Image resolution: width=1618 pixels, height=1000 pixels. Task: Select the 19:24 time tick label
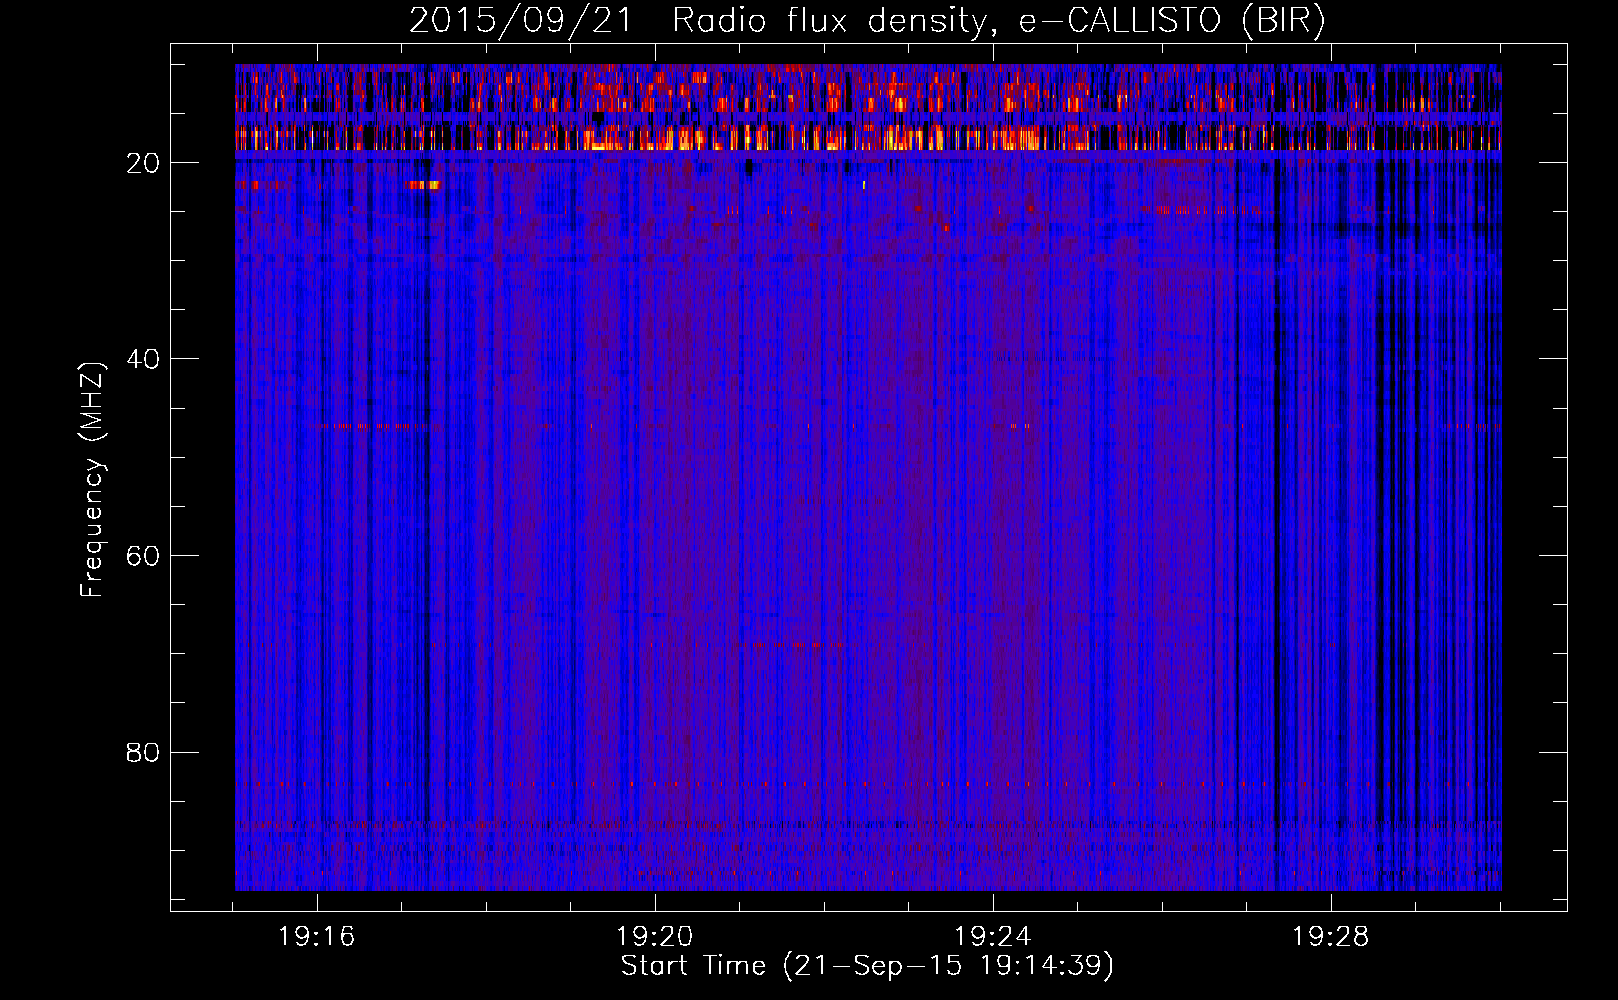click(993, 937)
